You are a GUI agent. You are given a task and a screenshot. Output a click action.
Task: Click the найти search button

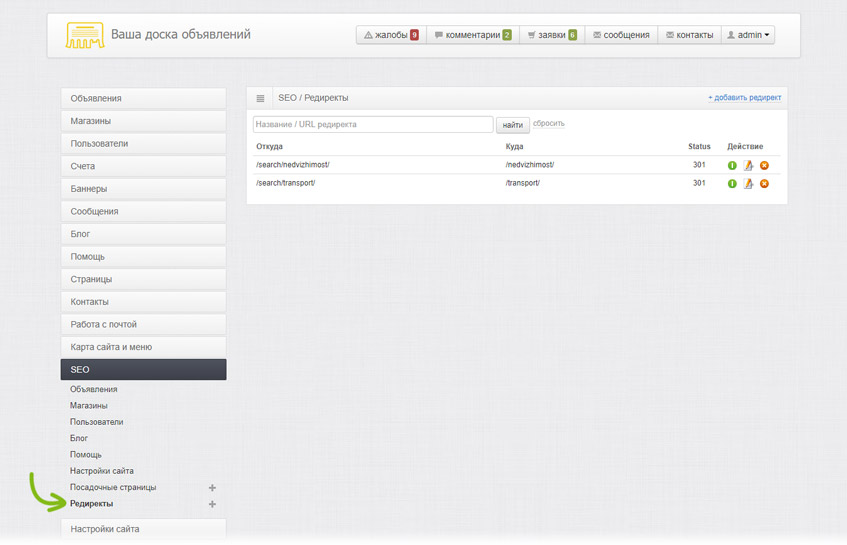pos(513,125)
